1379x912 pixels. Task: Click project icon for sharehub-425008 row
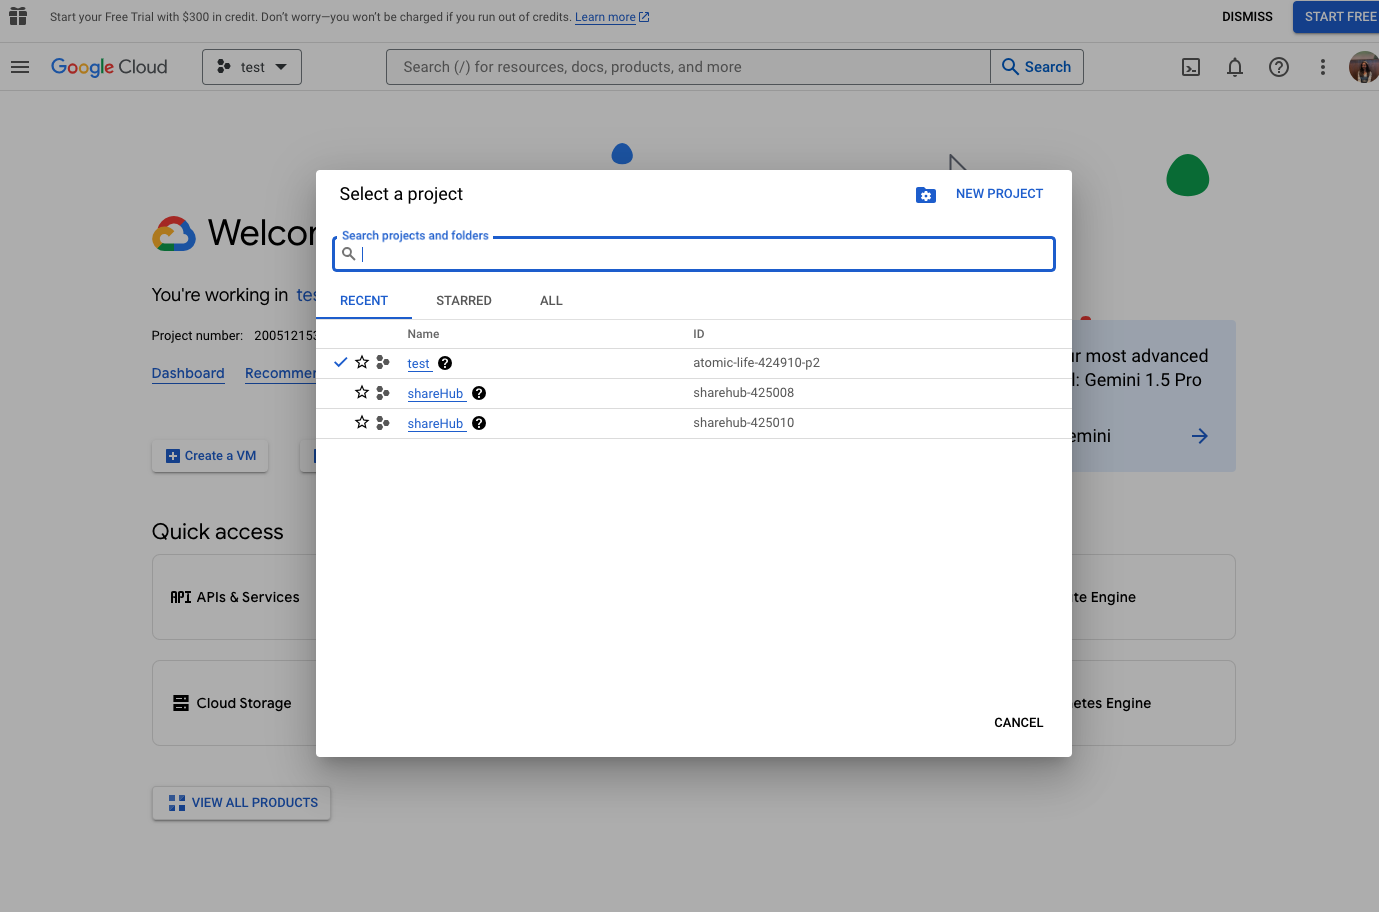pyautogui.click(x=383, y=393)
